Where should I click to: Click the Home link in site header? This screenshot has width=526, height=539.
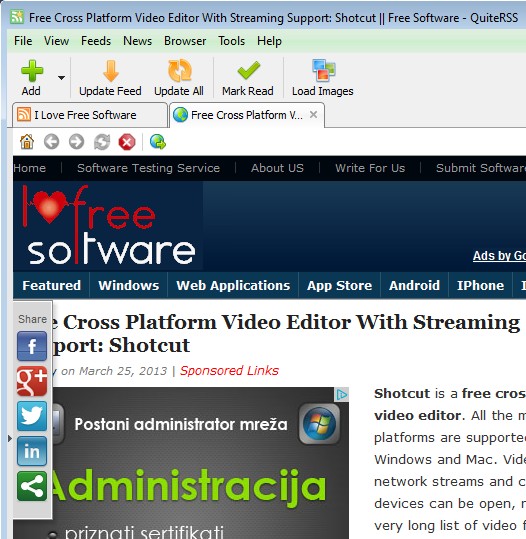point(30,168)
